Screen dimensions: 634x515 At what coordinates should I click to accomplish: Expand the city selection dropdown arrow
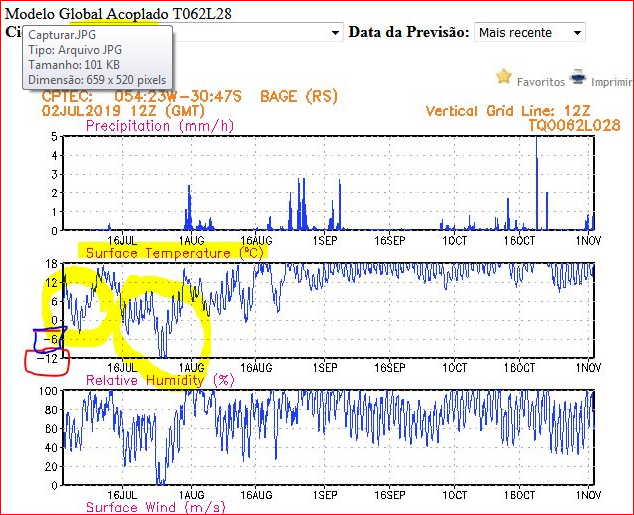click(334, 33)
